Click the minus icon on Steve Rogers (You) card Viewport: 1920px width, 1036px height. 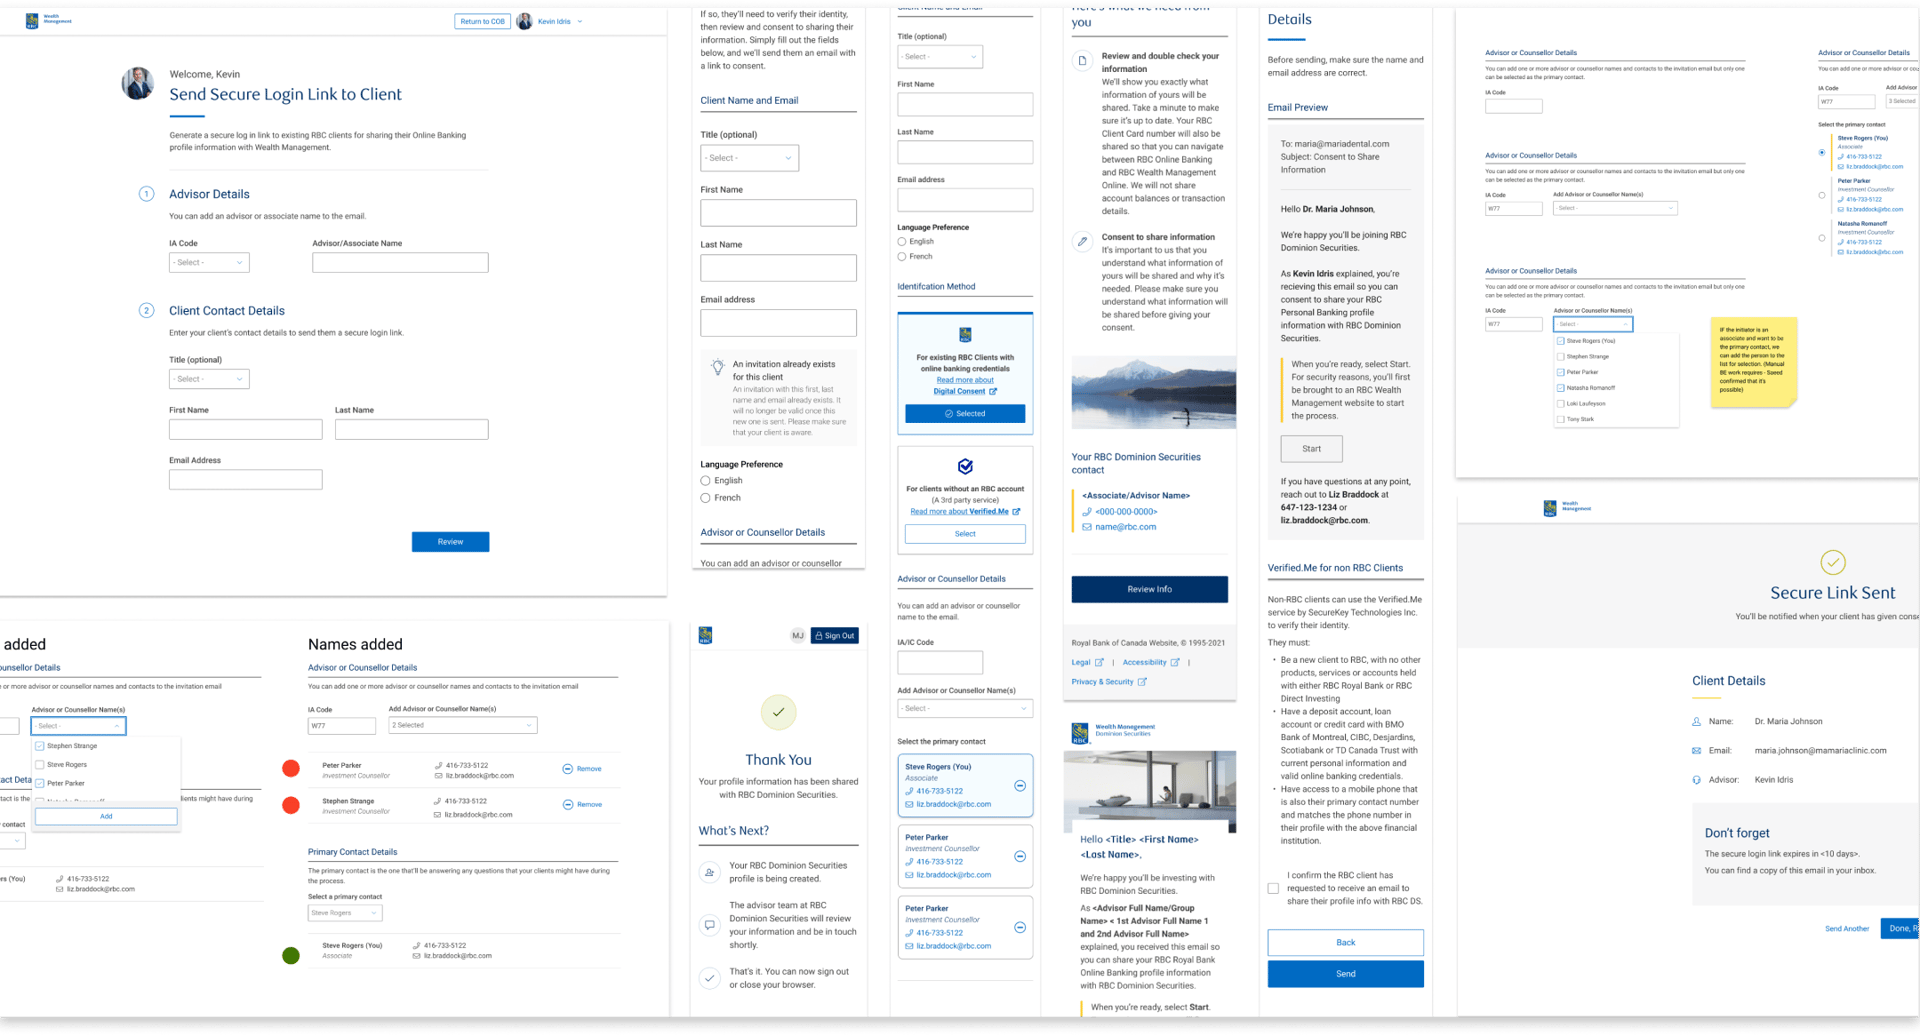1020,786
